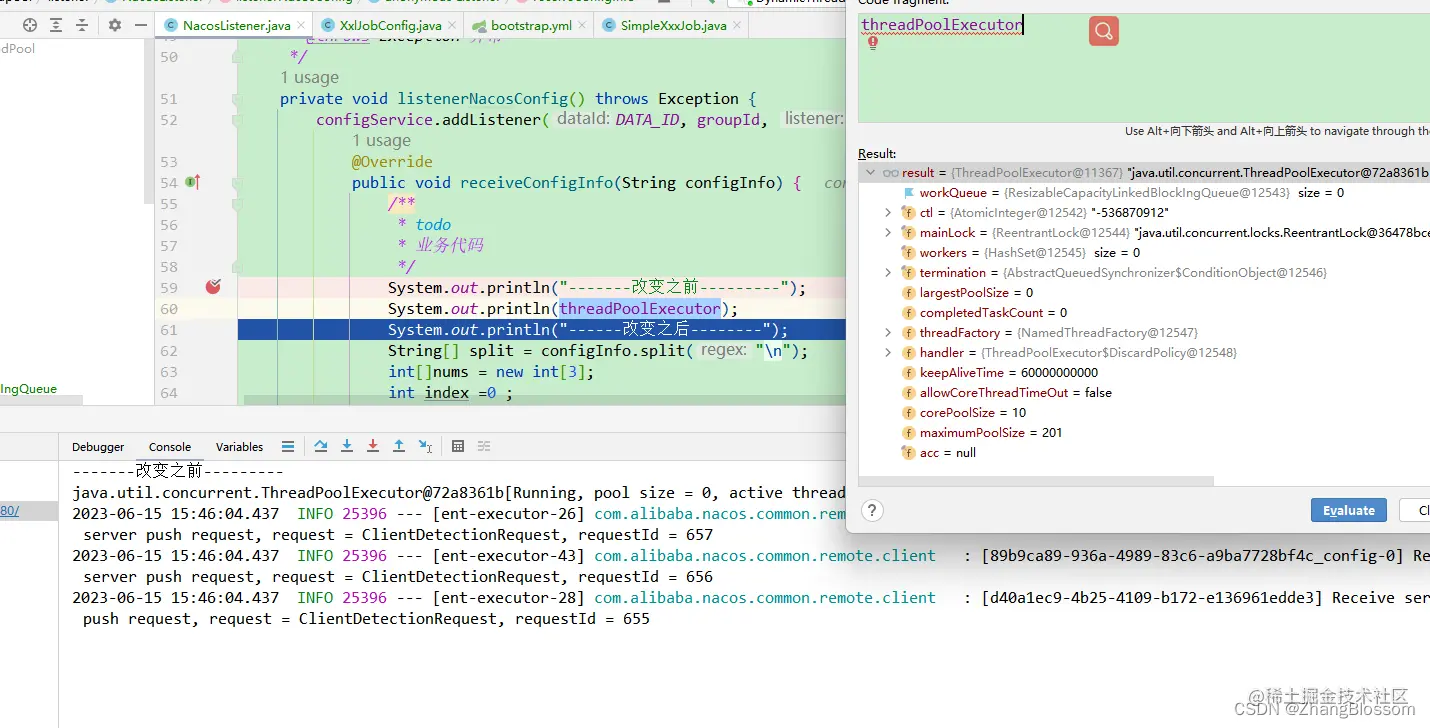Select the workers HashSet row
The width and height of the screenshot is (1430, 728).
click(x=1144, y=253)
